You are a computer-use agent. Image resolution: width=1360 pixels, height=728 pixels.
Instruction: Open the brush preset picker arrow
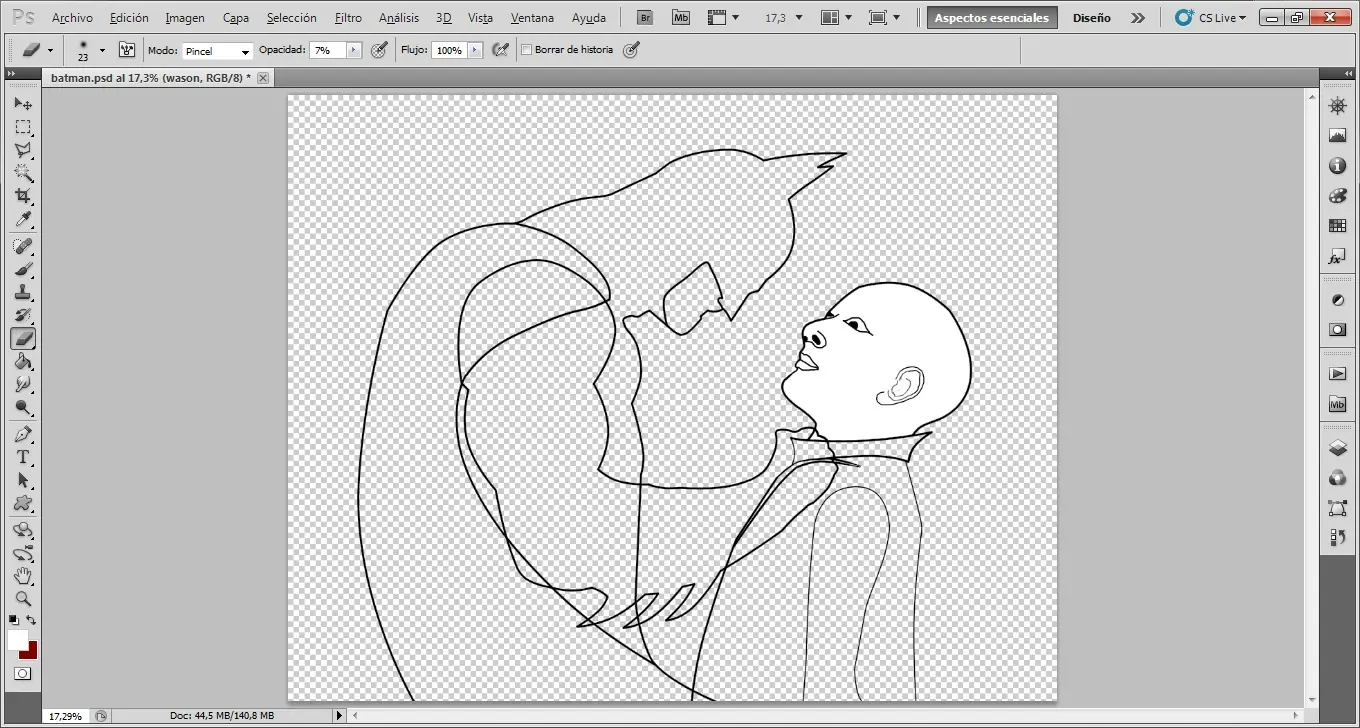(x=102, y=50)
